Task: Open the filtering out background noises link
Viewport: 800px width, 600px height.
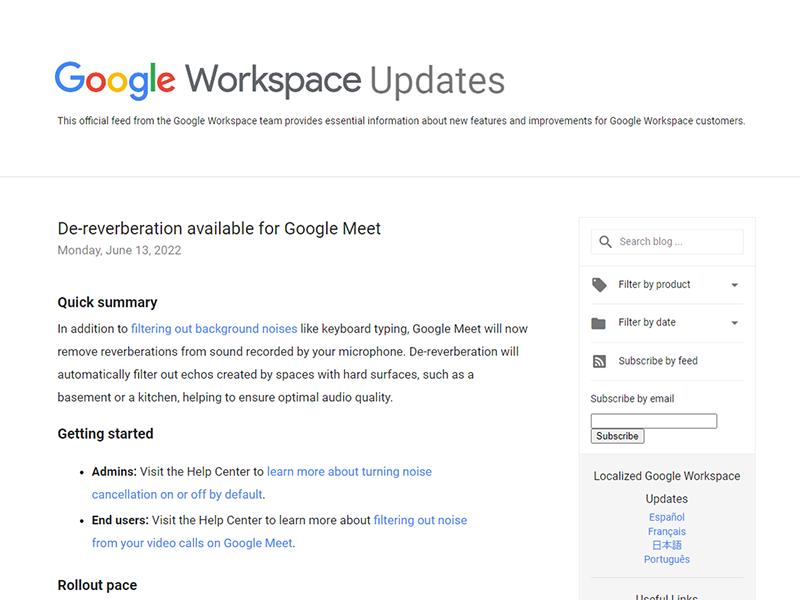Action: coord(214,329)
